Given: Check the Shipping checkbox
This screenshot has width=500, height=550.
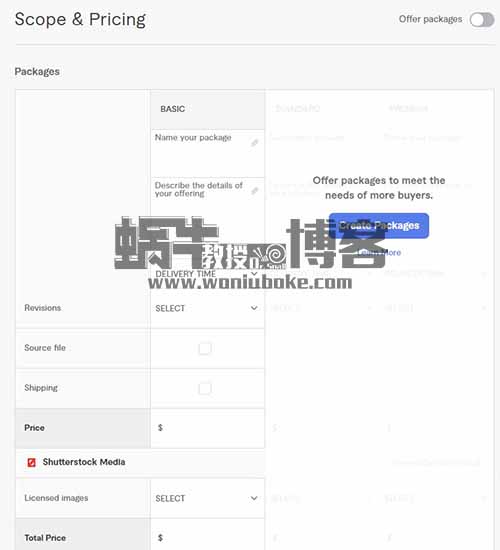Looking at the screenshot, I should (x=205, y=388).
